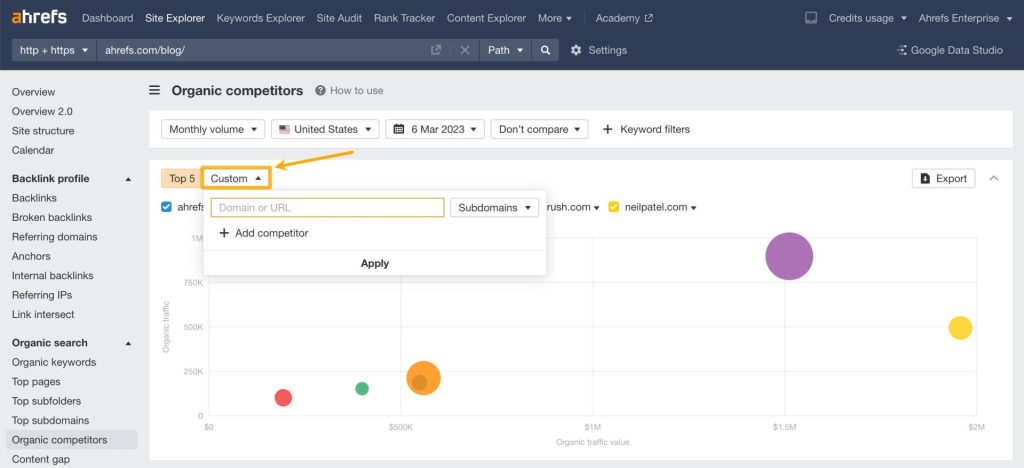Go to Site Explorer
Image resolution: width=1024 pixels, height=468 pixels.
[x=175, y=18]
